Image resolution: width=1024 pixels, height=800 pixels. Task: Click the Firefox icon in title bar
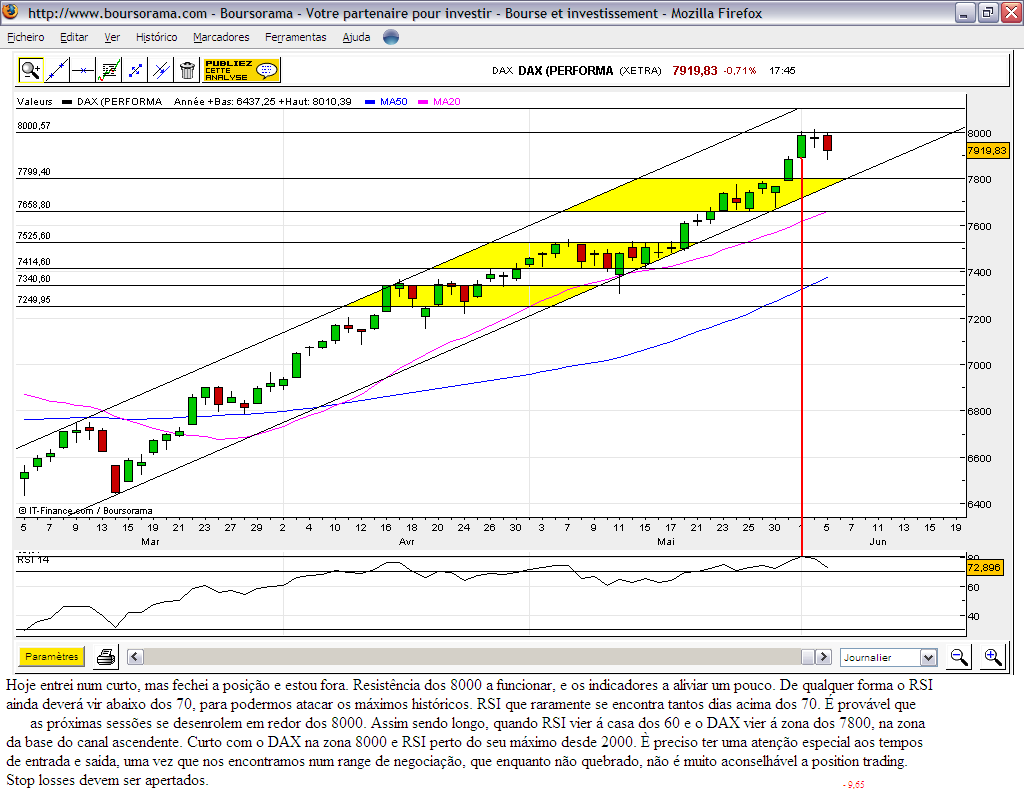click(11, 12)
